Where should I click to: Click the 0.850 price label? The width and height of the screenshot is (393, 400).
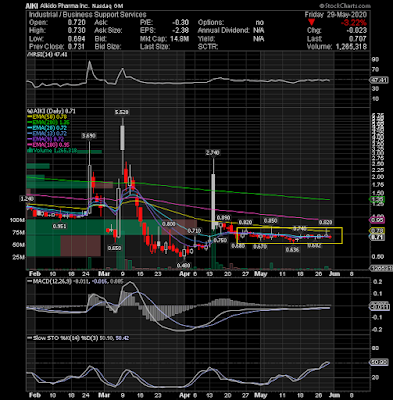(x=271, y=221)
